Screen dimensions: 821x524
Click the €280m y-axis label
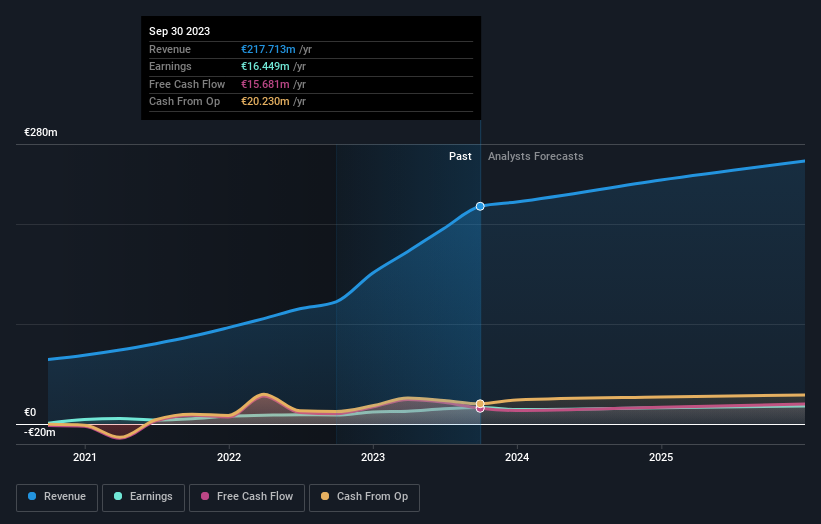tap(41, 132)
